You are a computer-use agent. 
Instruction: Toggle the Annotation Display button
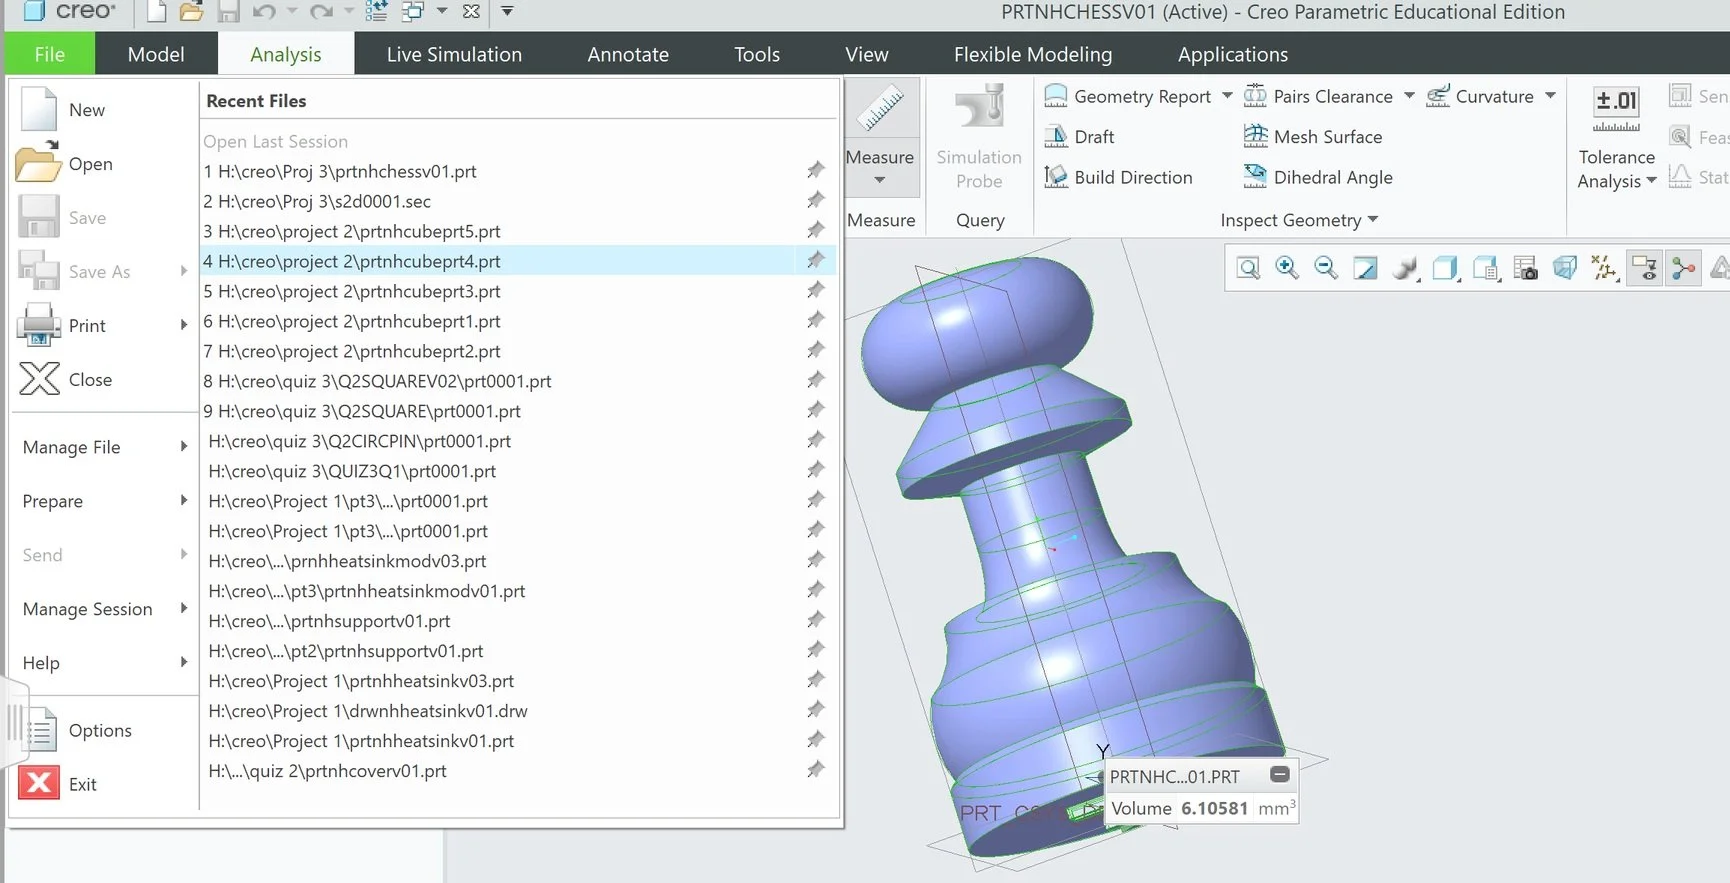click(1644, 268)
